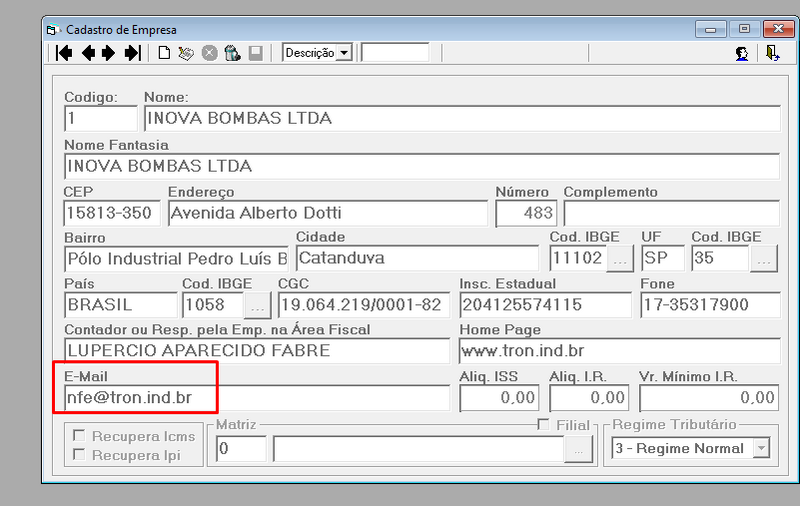Viewport: 800px width, 506px height.
Task: Open UF Cod. IBGE lookup button
Action: click(x=764, y=259)
